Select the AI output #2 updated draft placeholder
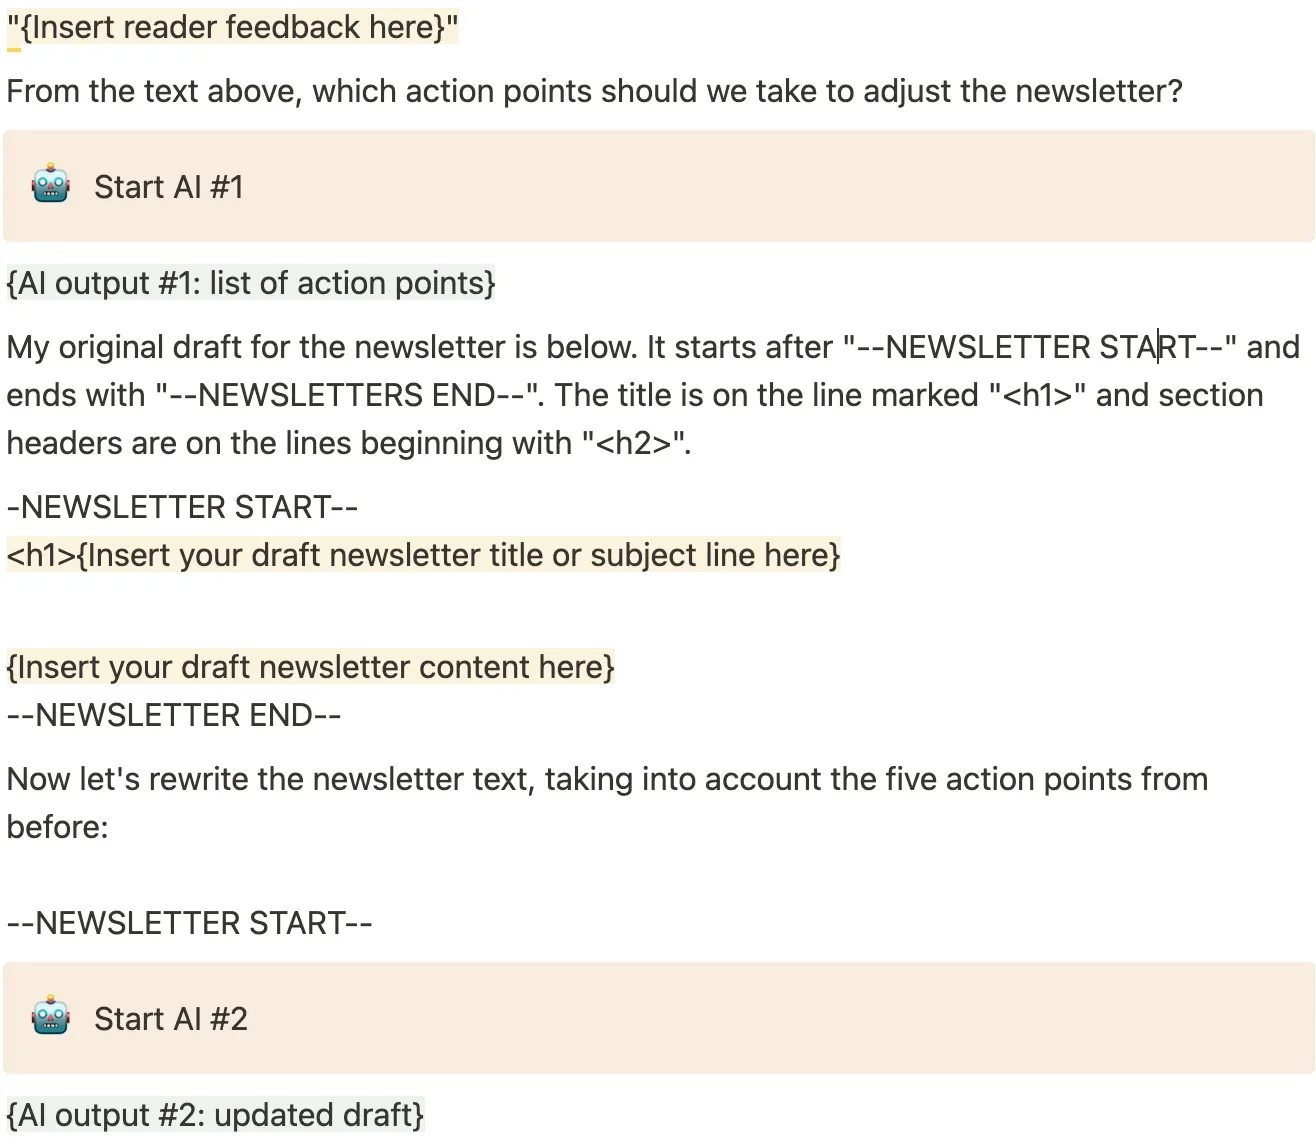Viewport: 1316px width, 1140px height. pos(215,1115)
